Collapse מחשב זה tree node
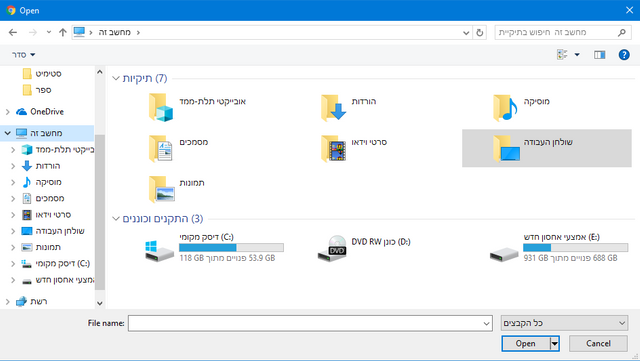This screenshot has width=640, height=361. (8, 133)
